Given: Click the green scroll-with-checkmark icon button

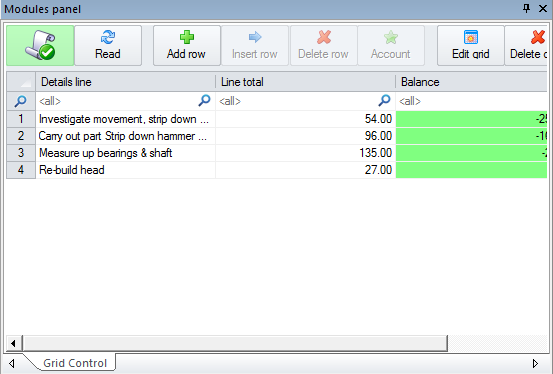Looking at the screenshot, I should 40,46.
